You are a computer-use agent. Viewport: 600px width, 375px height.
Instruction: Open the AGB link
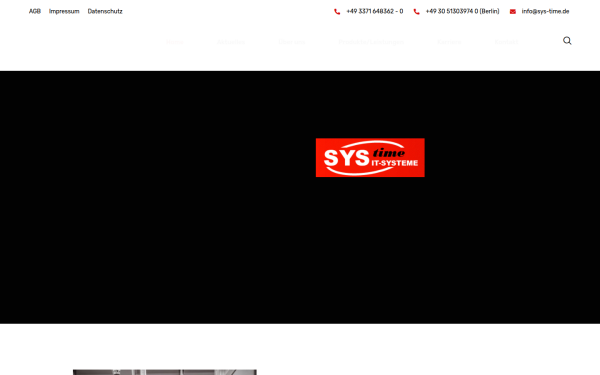[x=35, y=11]
